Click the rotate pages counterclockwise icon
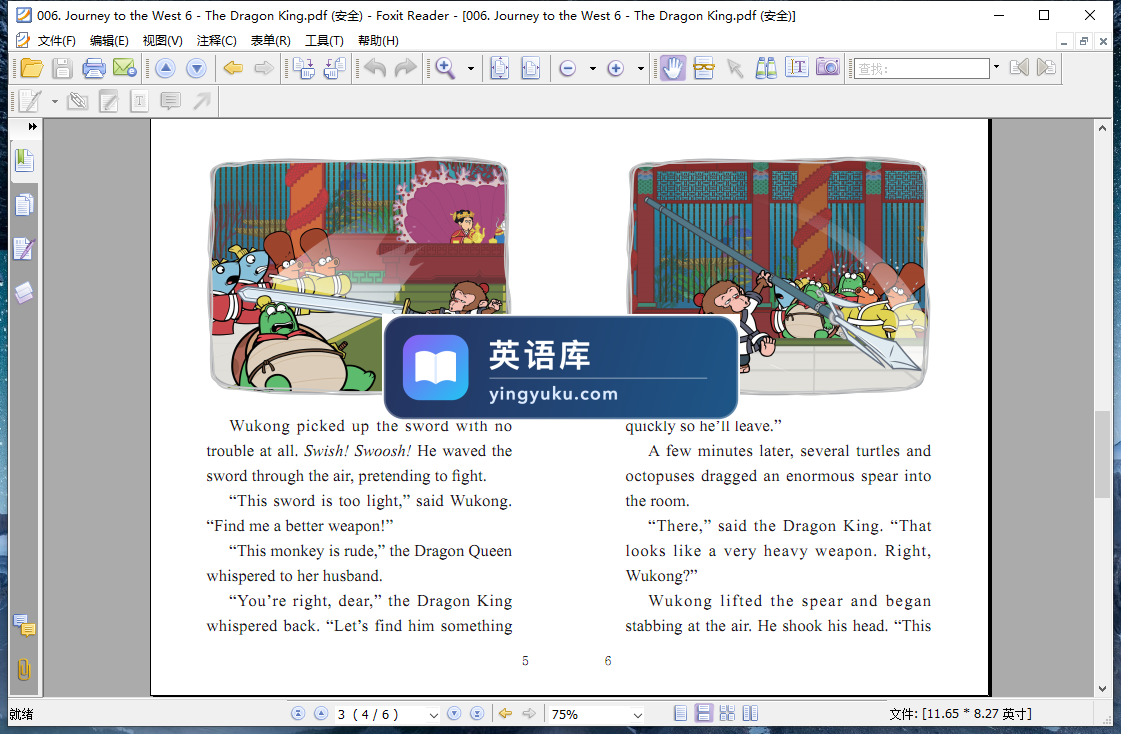The height and width of the screenshot is (734, 1121). pyautogui.click(x=335, y=68)
